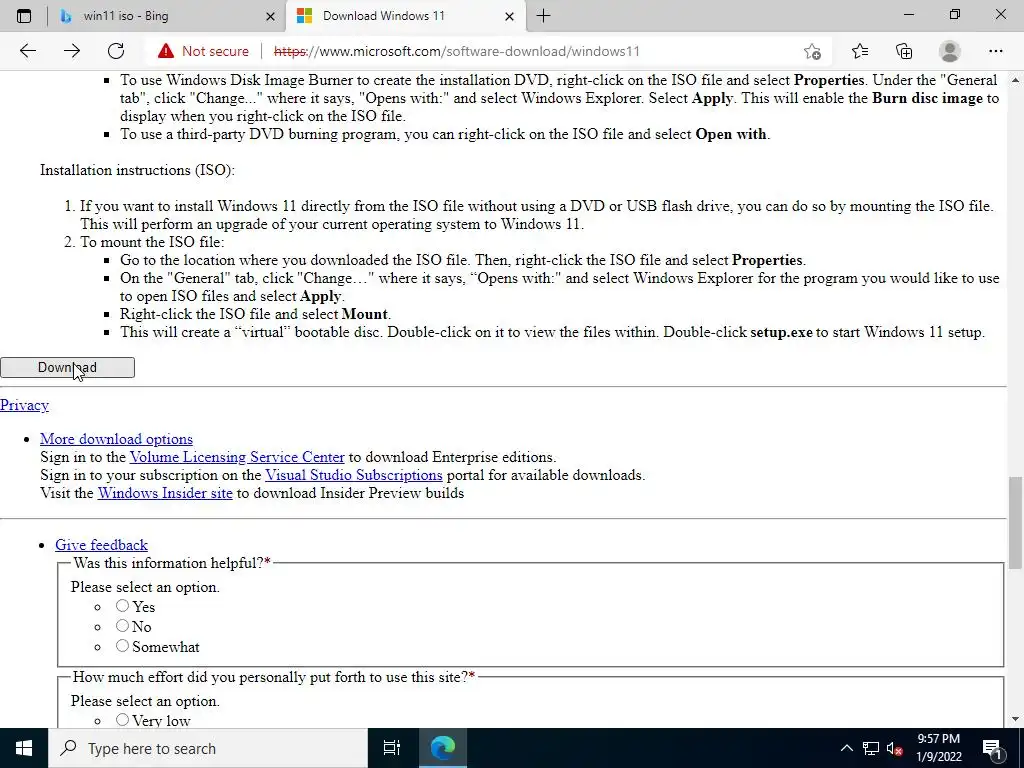Switch to the win11 iso - Bing tab
Screen dimensions: 1024x768
167,16
